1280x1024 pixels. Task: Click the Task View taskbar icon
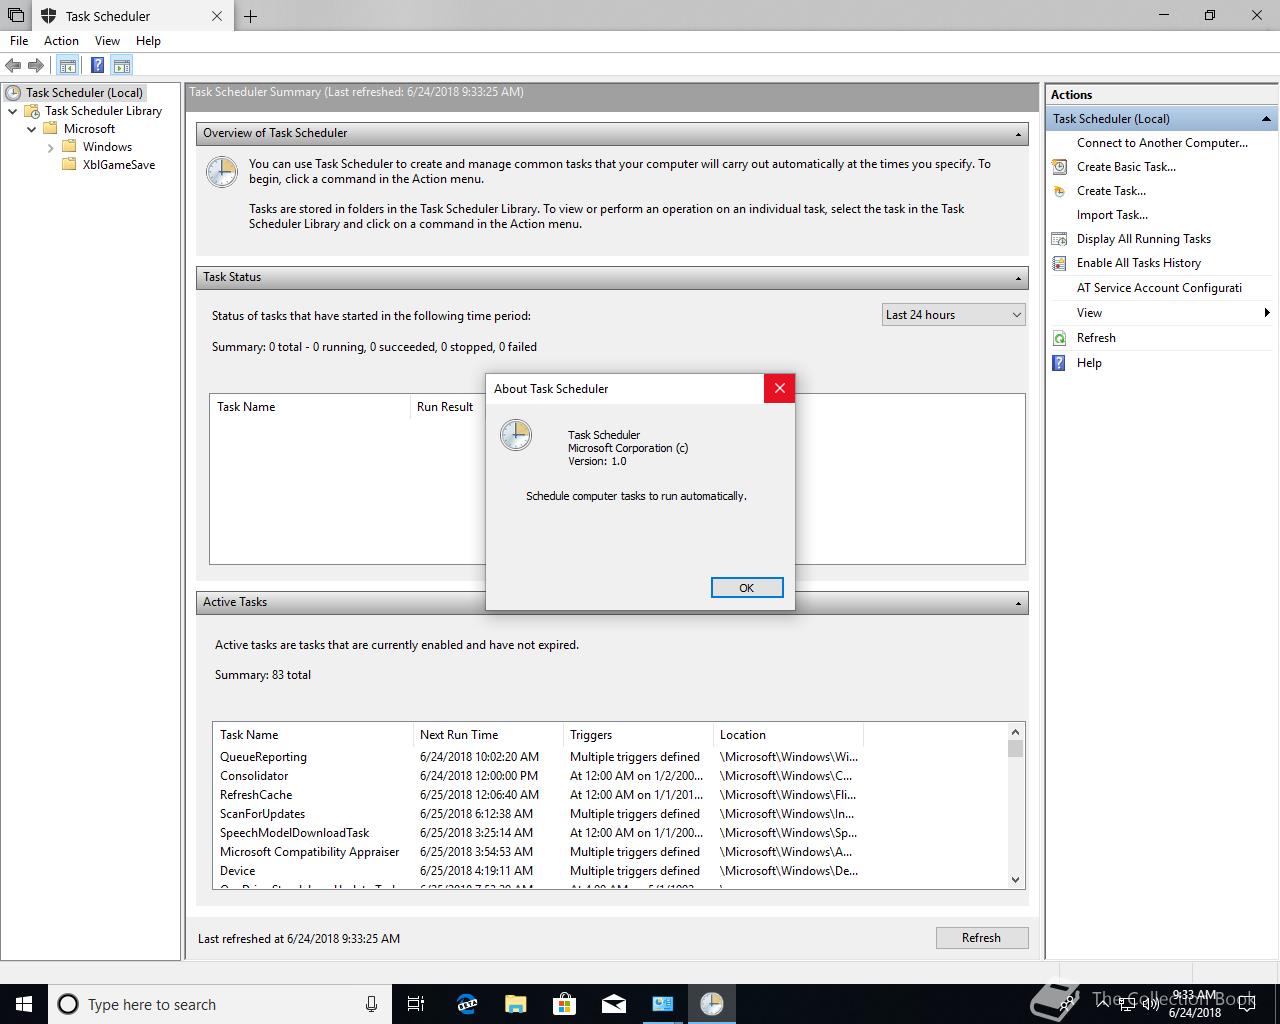click(x=416, y=1004)
